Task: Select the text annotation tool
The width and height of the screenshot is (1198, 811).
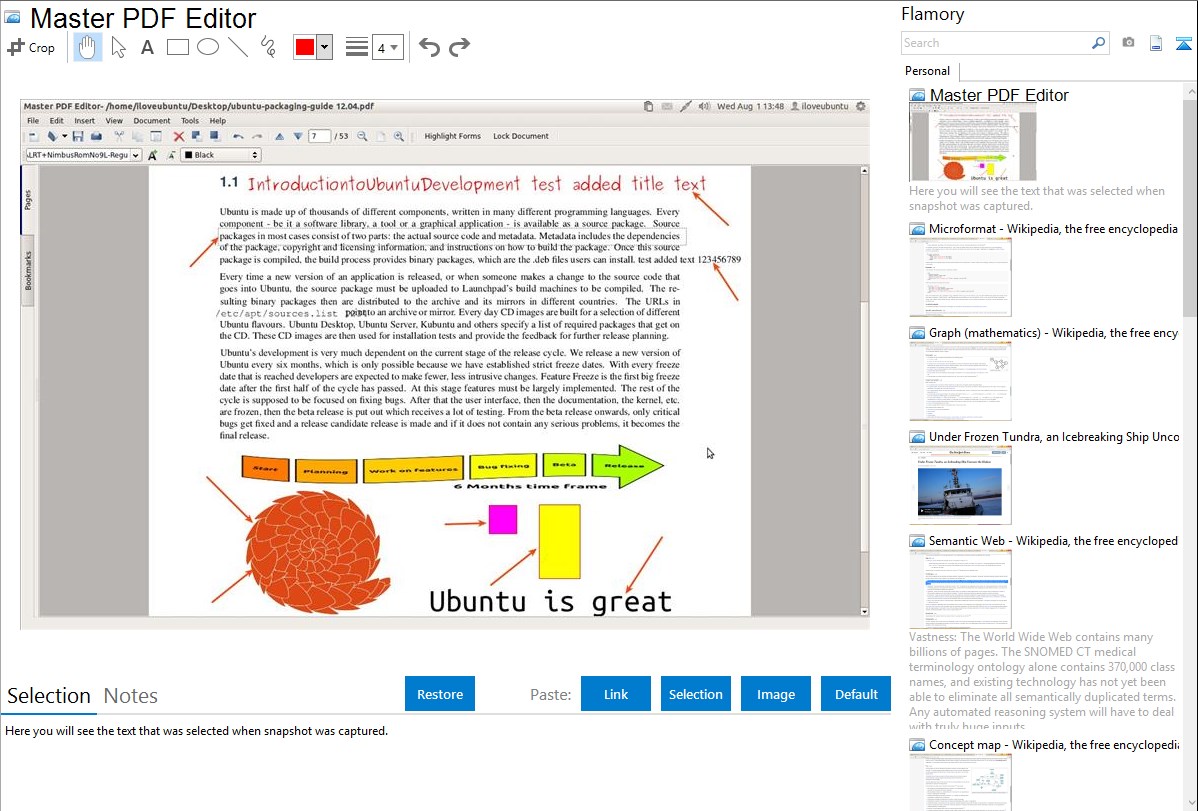Action: (147, 47)
